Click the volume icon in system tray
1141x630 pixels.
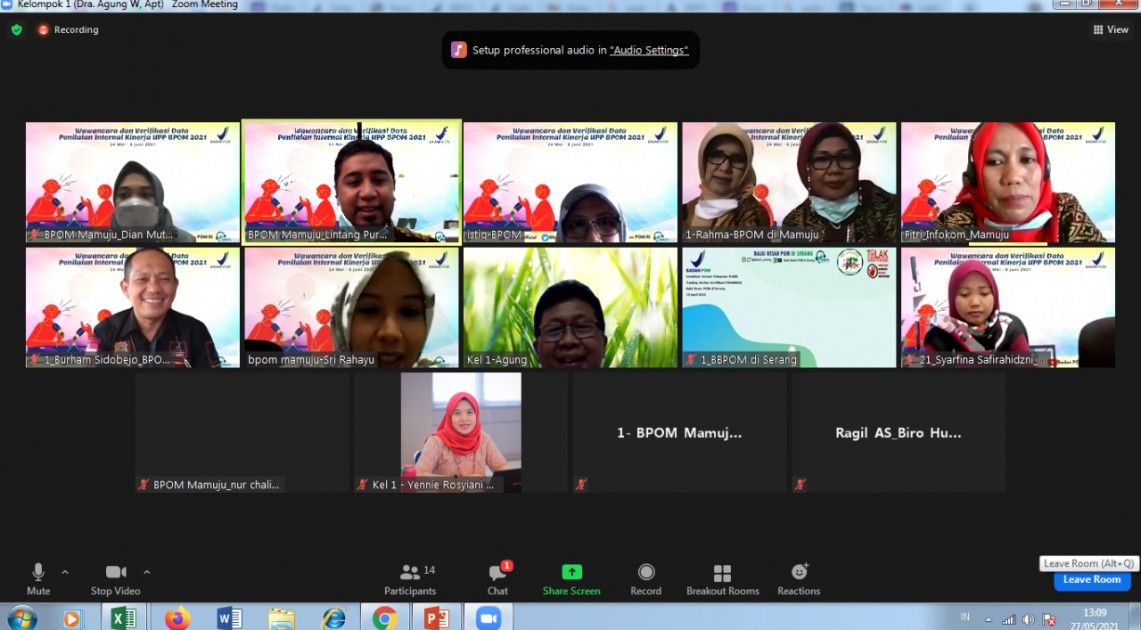[1027, 619]
